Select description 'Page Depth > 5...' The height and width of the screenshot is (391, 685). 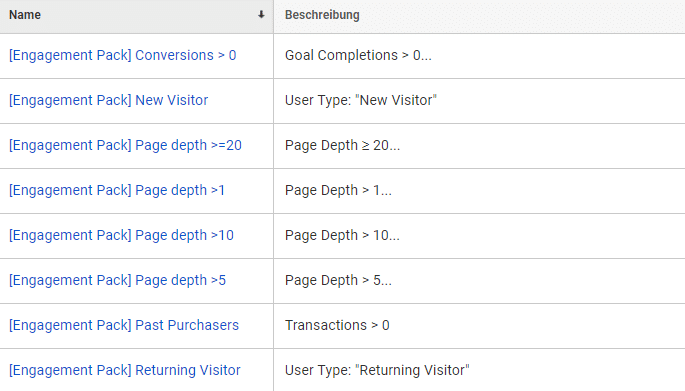click(x=338, y=280)
